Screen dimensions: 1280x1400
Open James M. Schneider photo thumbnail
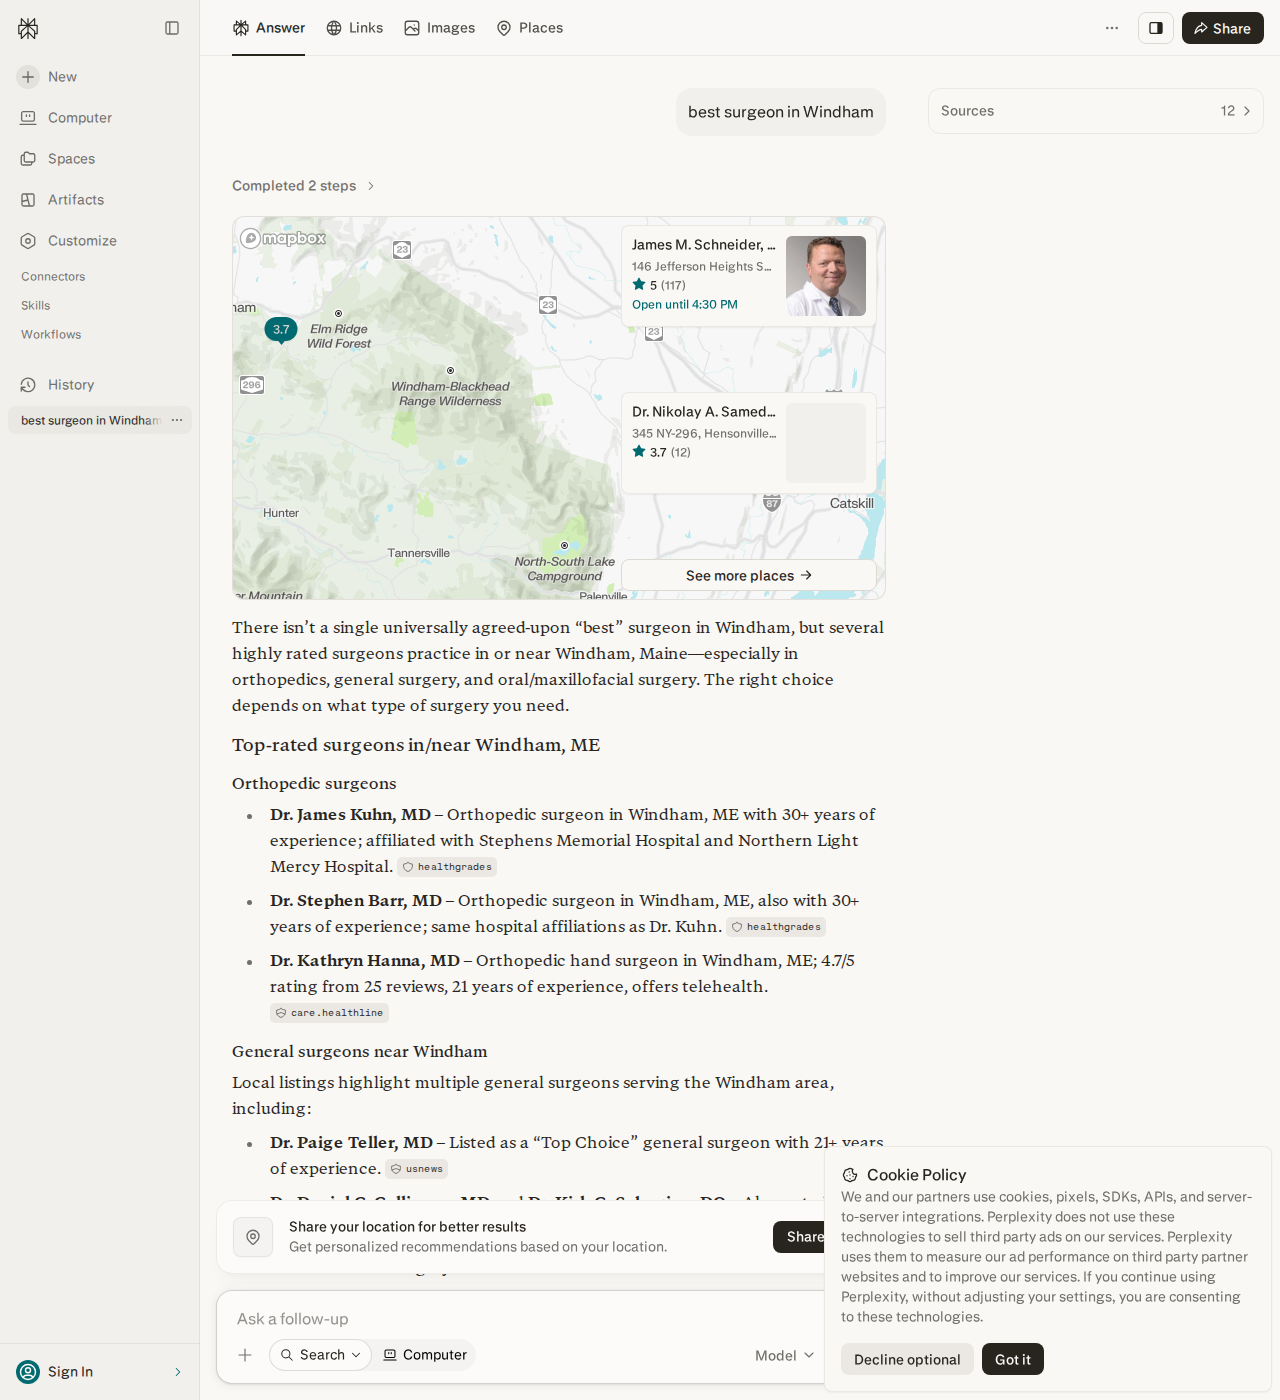click(826, 276)
